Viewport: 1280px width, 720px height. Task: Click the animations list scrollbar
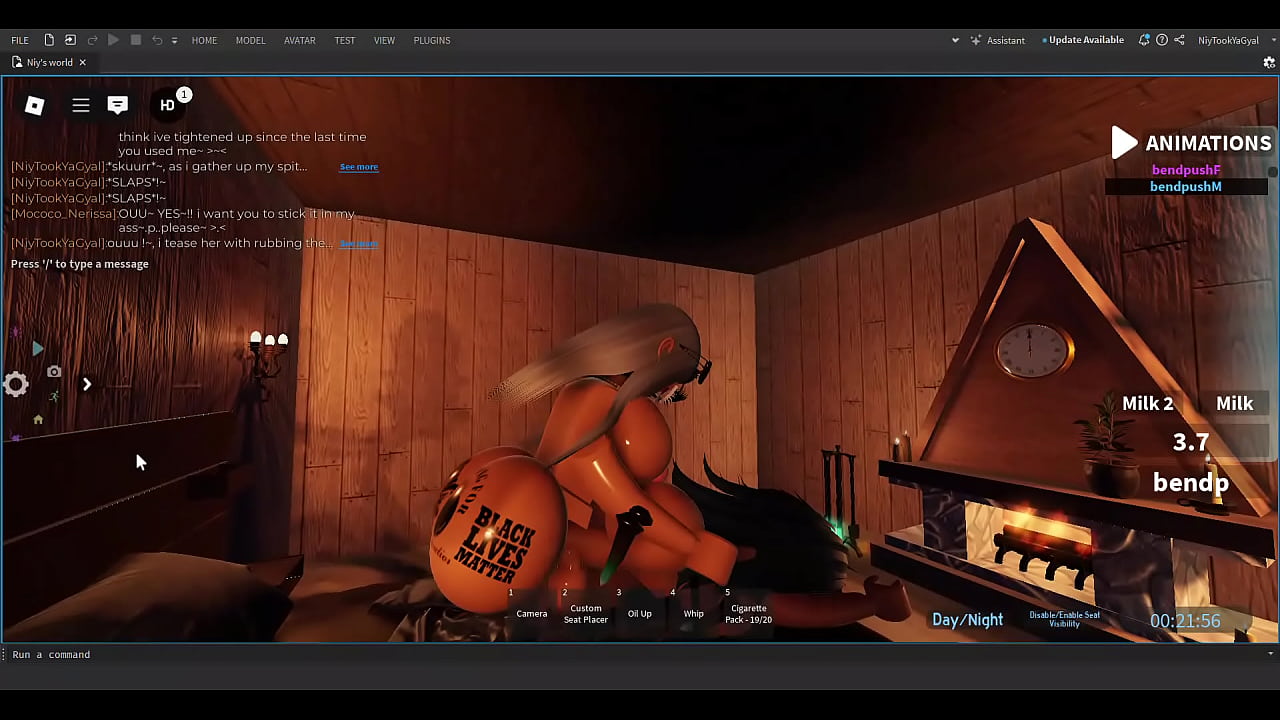pyautogui.click(x=1273, y=172)
